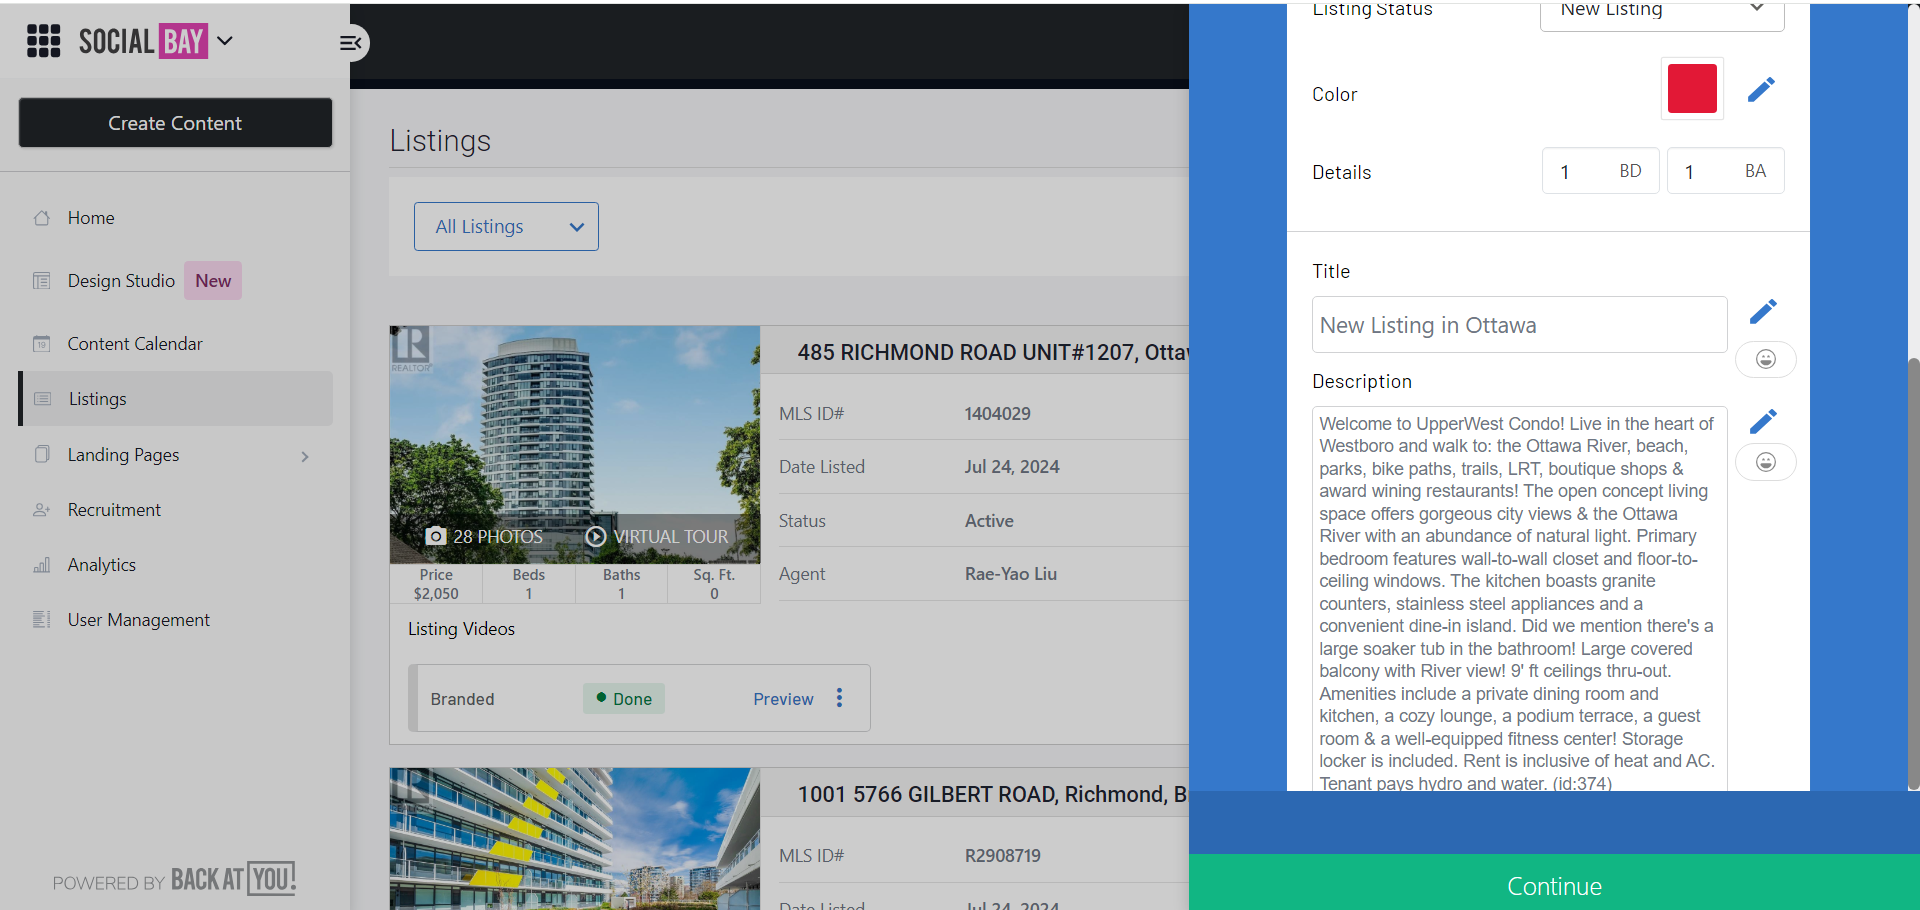Expand the Landing Pages submenu arrow
1920x910 pixels.
click(305, 456)
